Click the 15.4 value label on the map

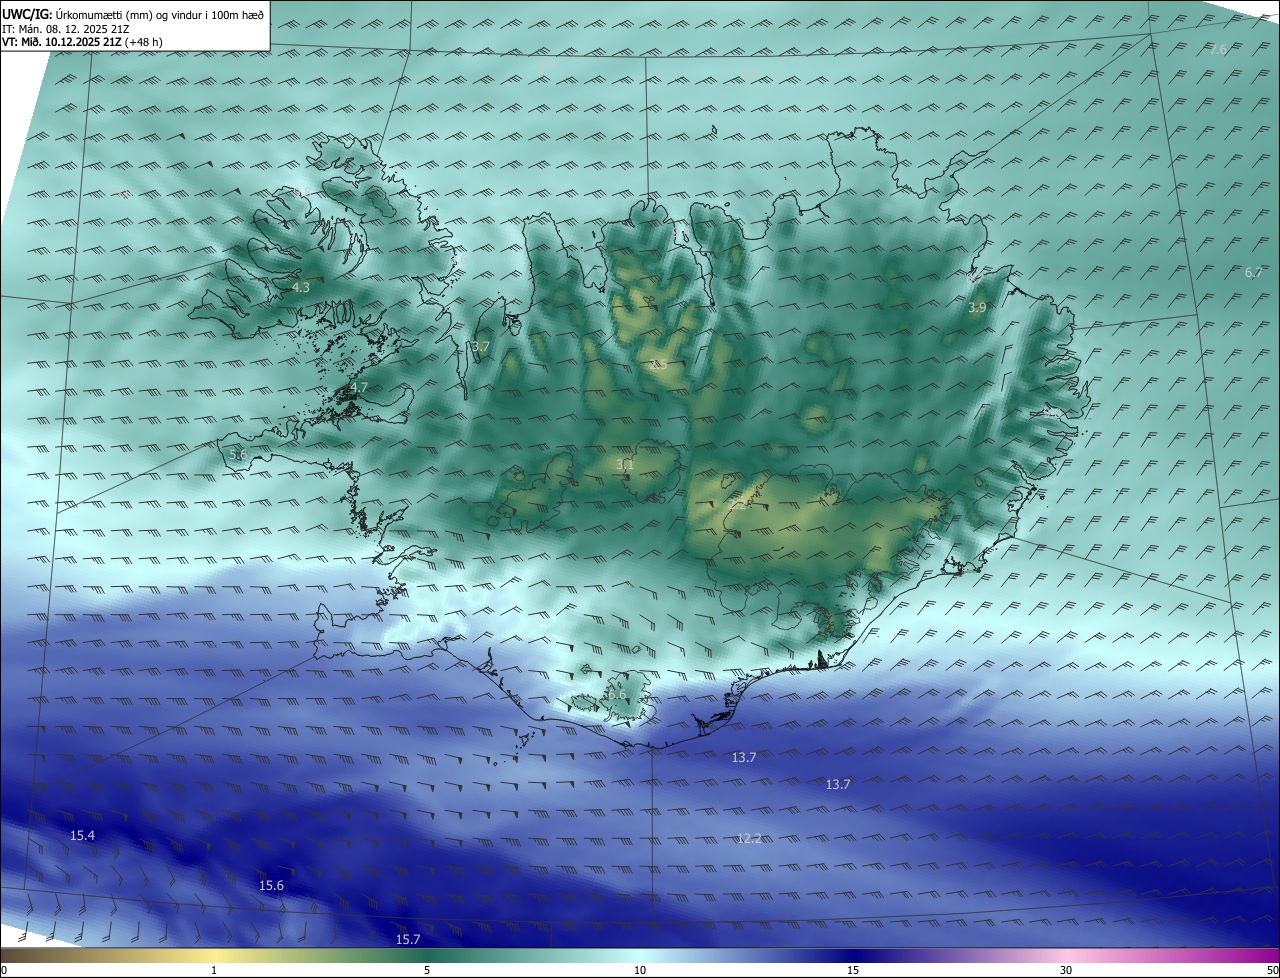[x=82, y=835]
